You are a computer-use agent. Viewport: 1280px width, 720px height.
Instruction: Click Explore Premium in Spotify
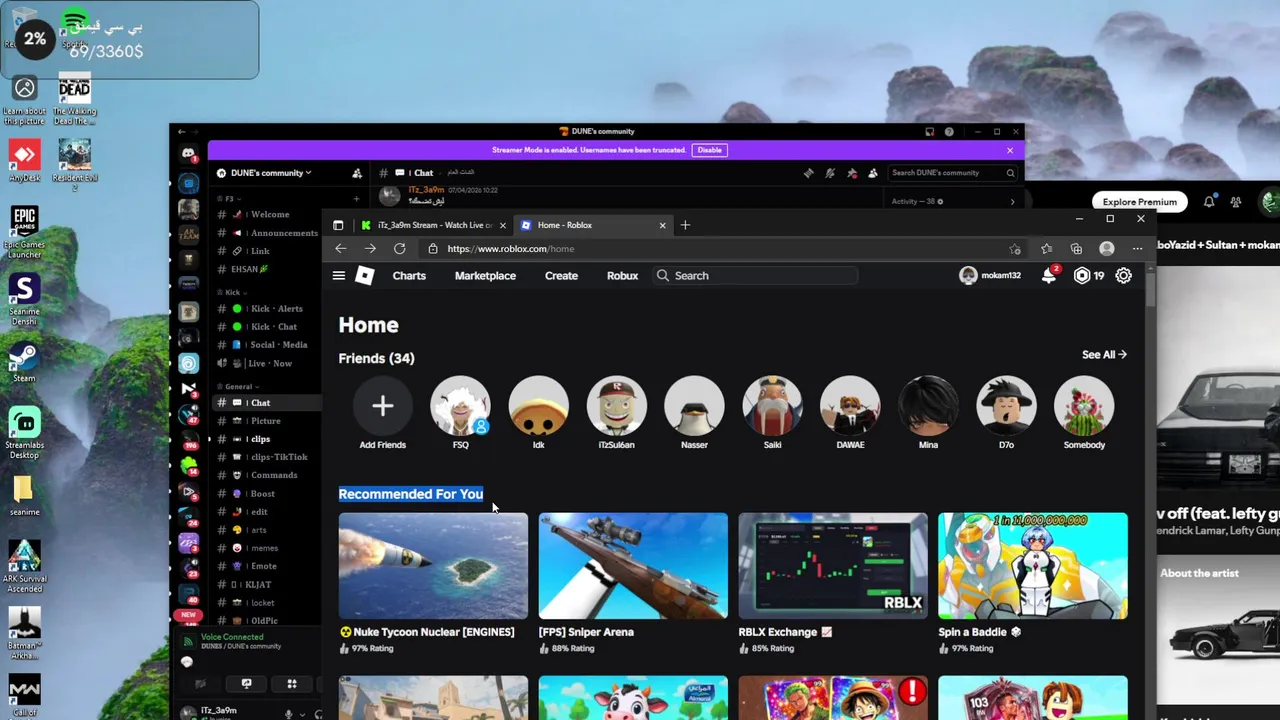point(1140,202)
